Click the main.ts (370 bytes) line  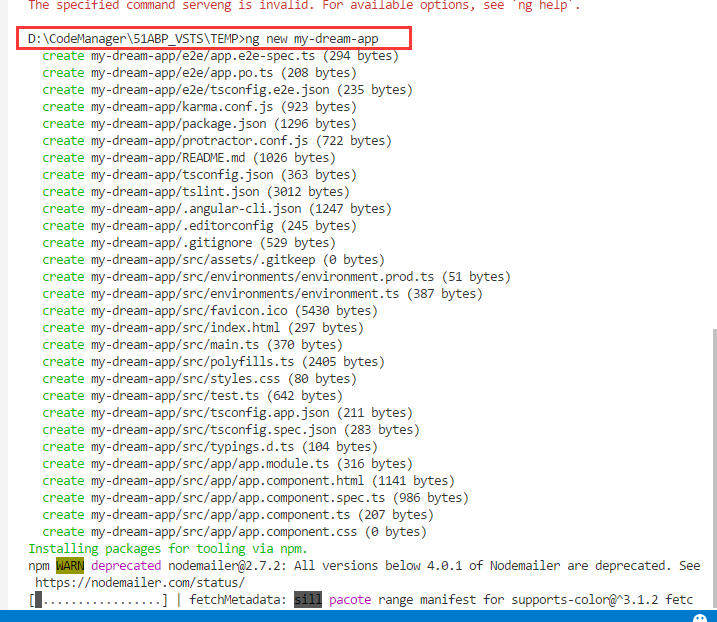[193, 345]
